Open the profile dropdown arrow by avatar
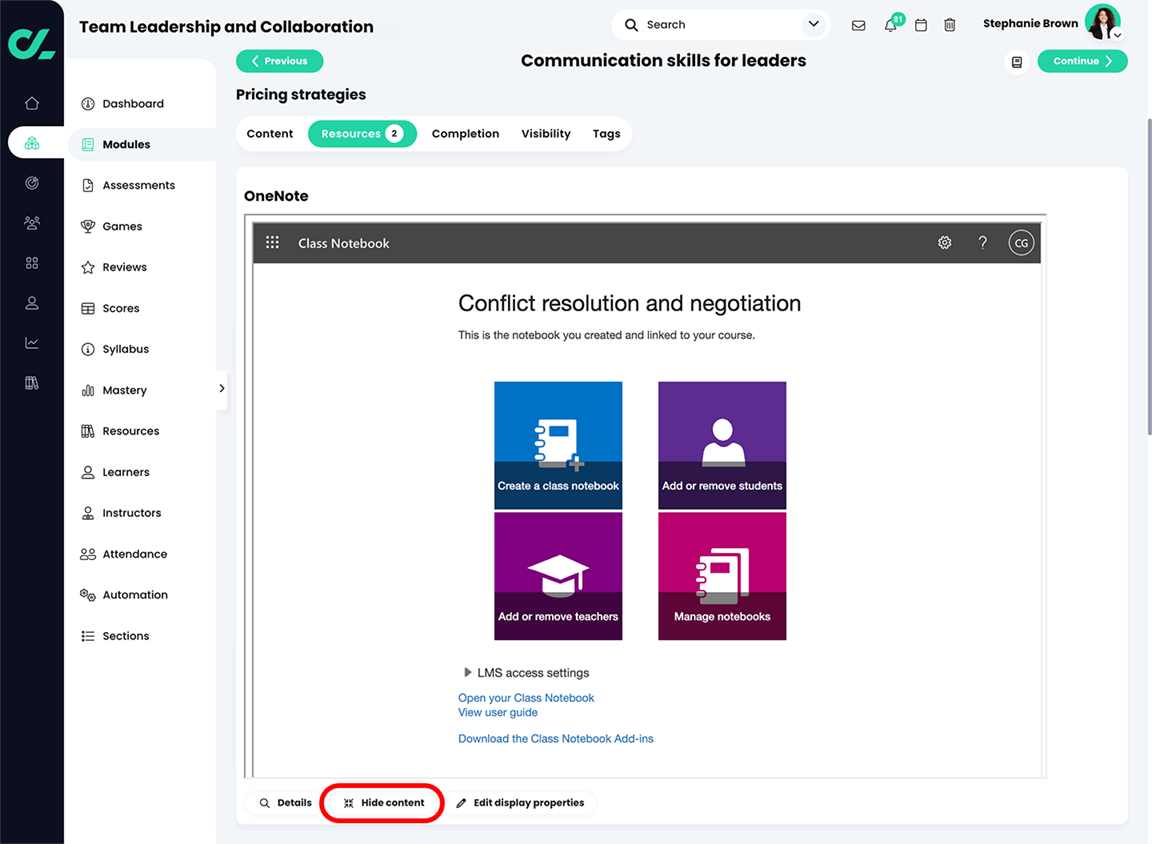The image size is (1152, 844). tap(1117, 35)
